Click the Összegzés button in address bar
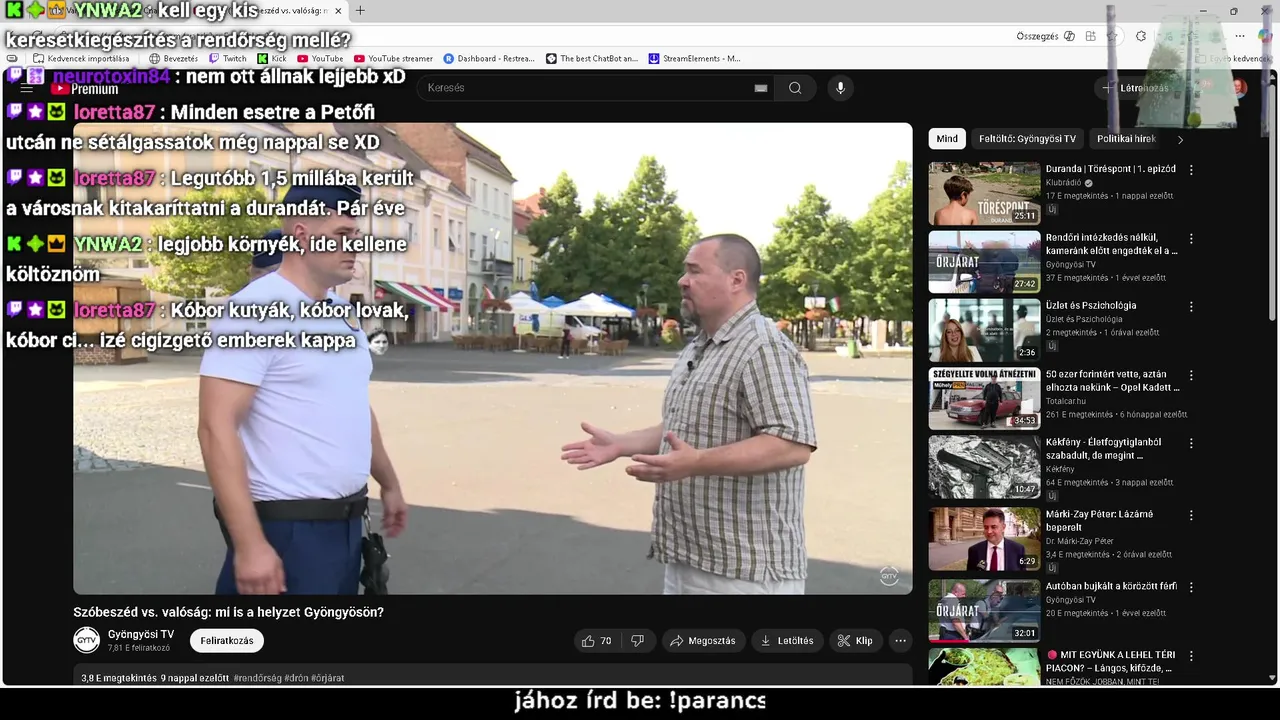 point(1045,36)
